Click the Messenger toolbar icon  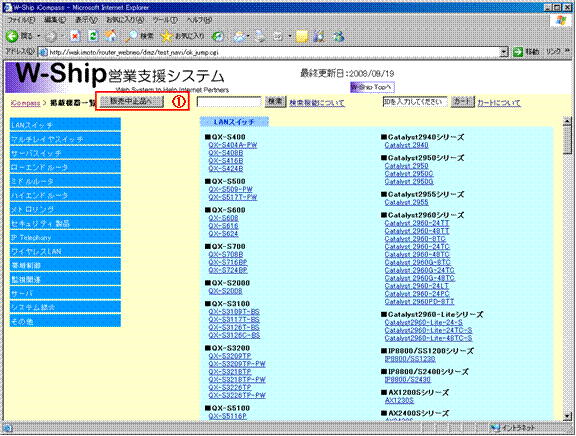pos(338,36)
